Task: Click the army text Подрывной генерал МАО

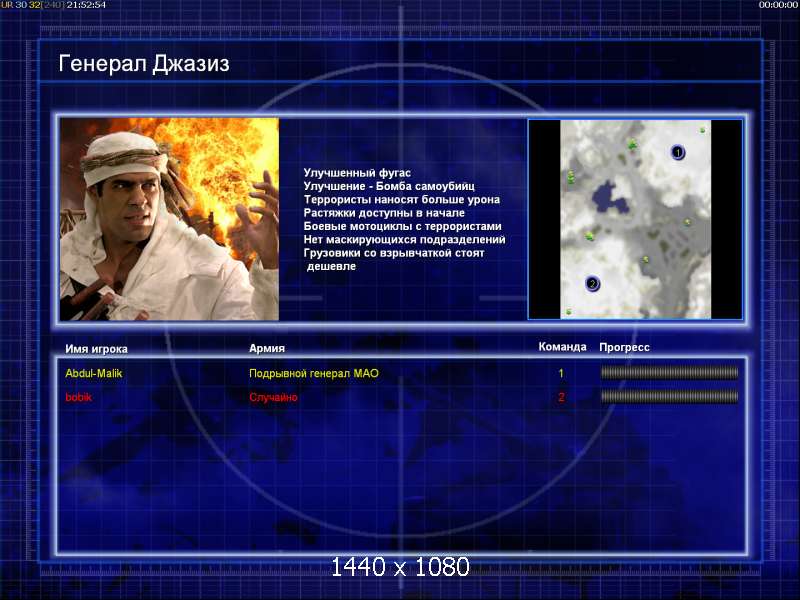Action: point(314,373)
